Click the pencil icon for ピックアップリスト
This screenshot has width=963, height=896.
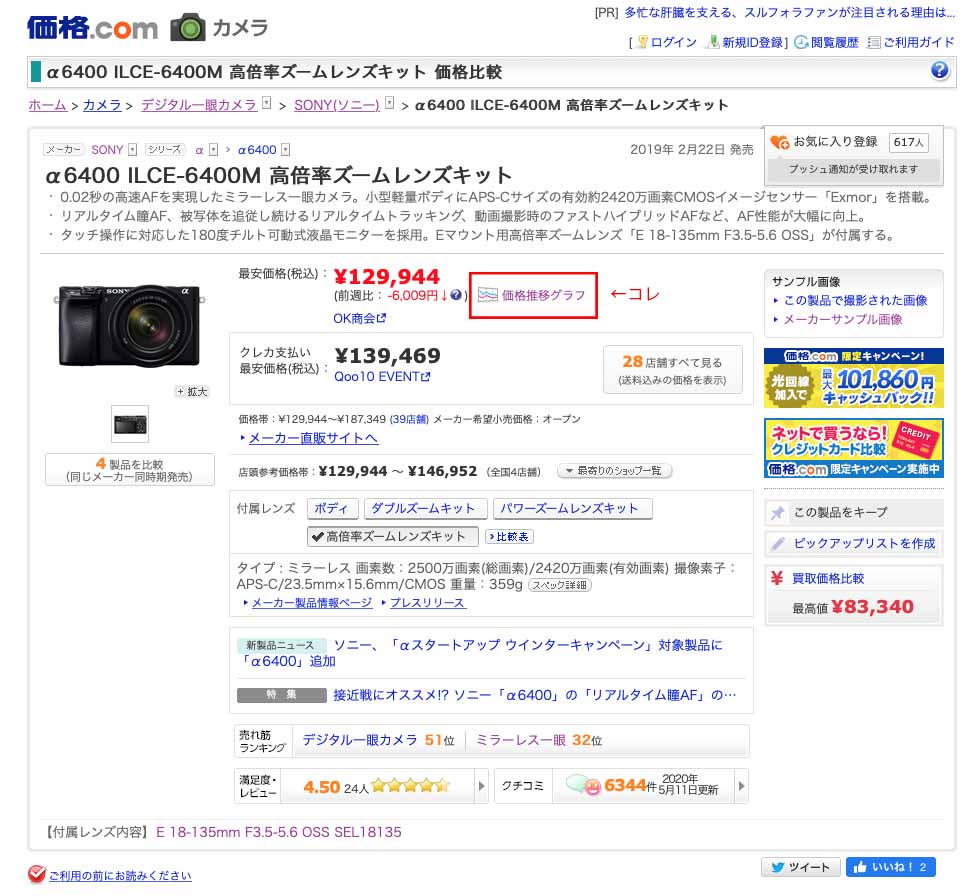point(778,543)
